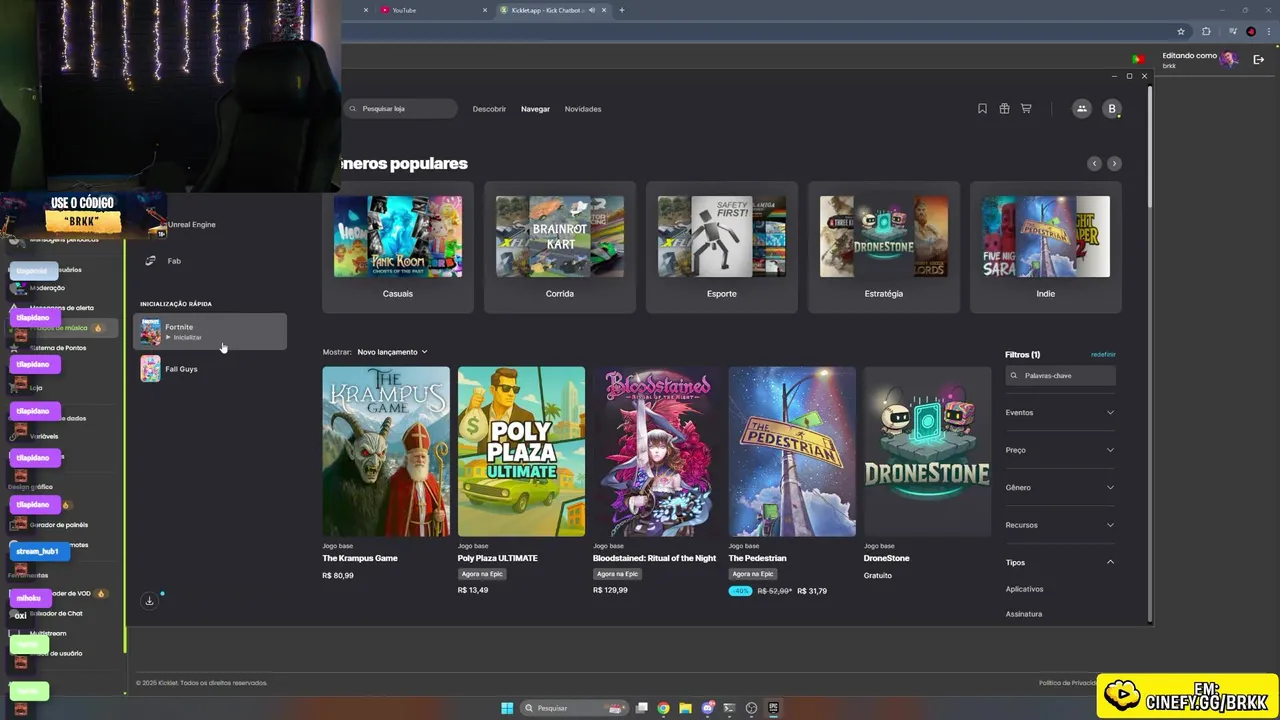Open the terminal taskbar icon
The height and width of the screenshot is (720, 1280).
tap(729, 708)
